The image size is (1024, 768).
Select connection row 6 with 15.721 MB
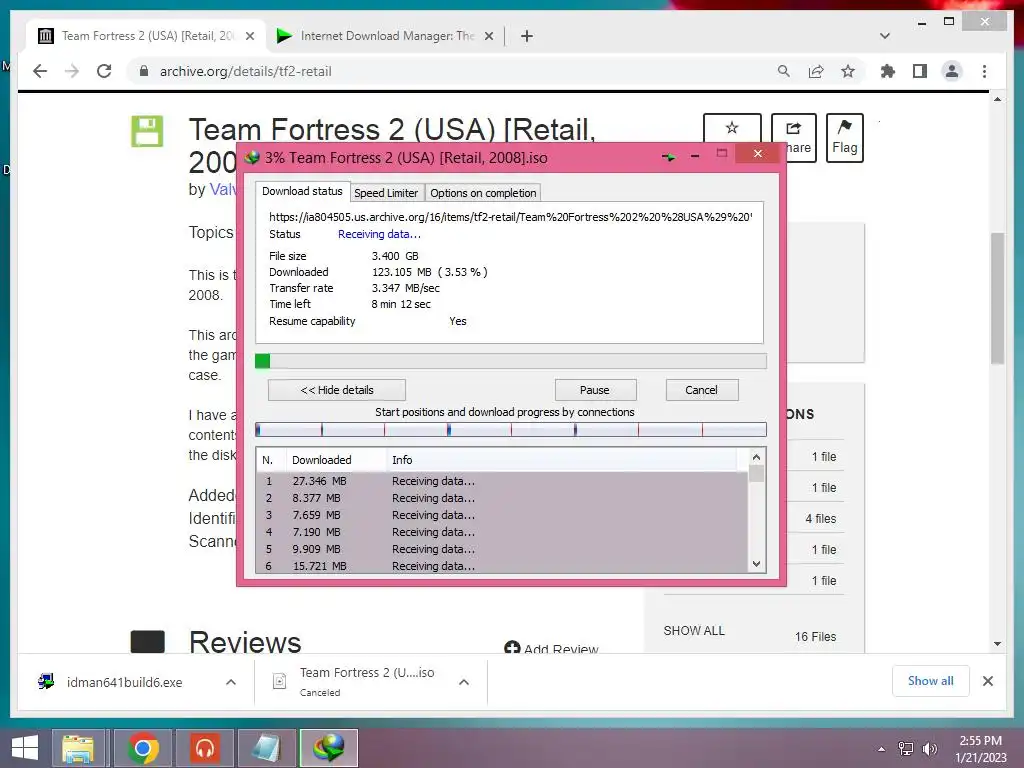[502, 566]
